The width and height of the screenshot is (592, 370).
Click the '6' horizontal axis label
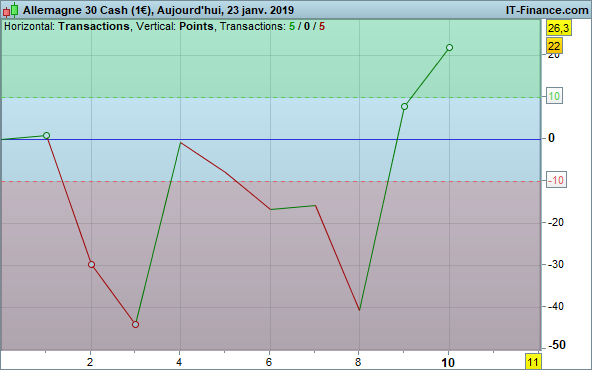coord(269,362)
